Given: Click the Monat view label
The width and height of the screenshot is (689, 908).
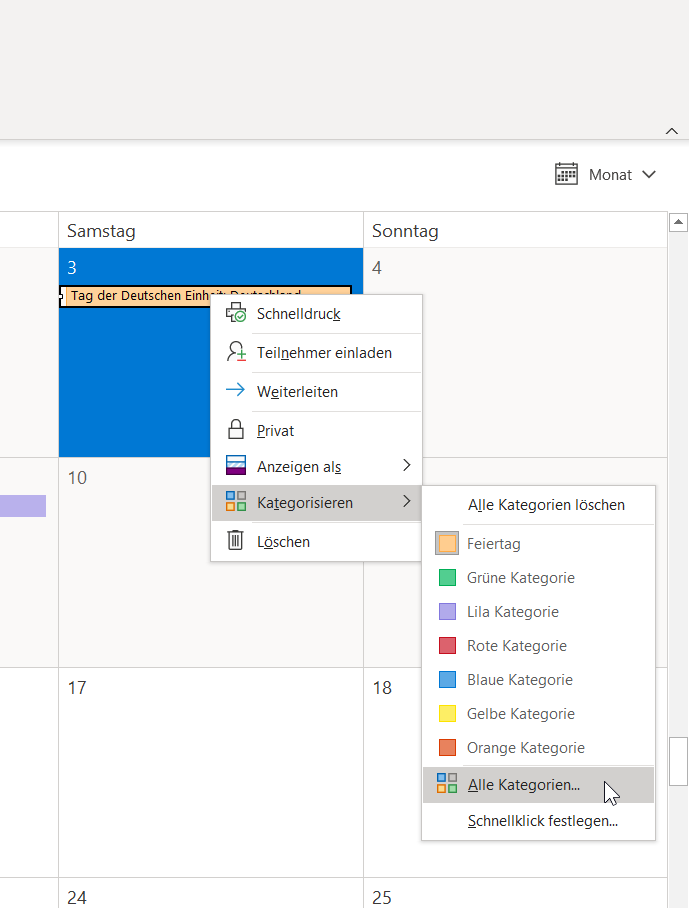Looking at the screenshot, I should click(x=610, y=175).
